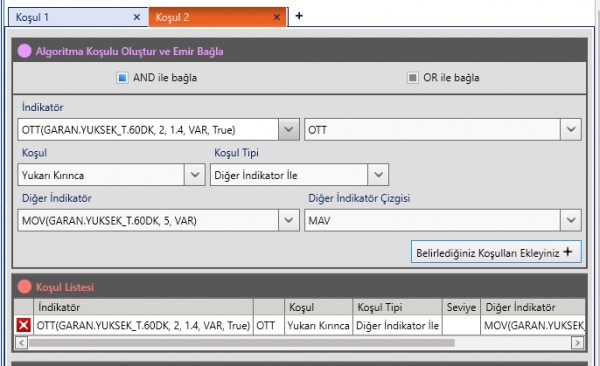Click the Koşul column header in list
Image resolution: width=600 pixels, height=366 pixels.
click(x=318, y=307)
